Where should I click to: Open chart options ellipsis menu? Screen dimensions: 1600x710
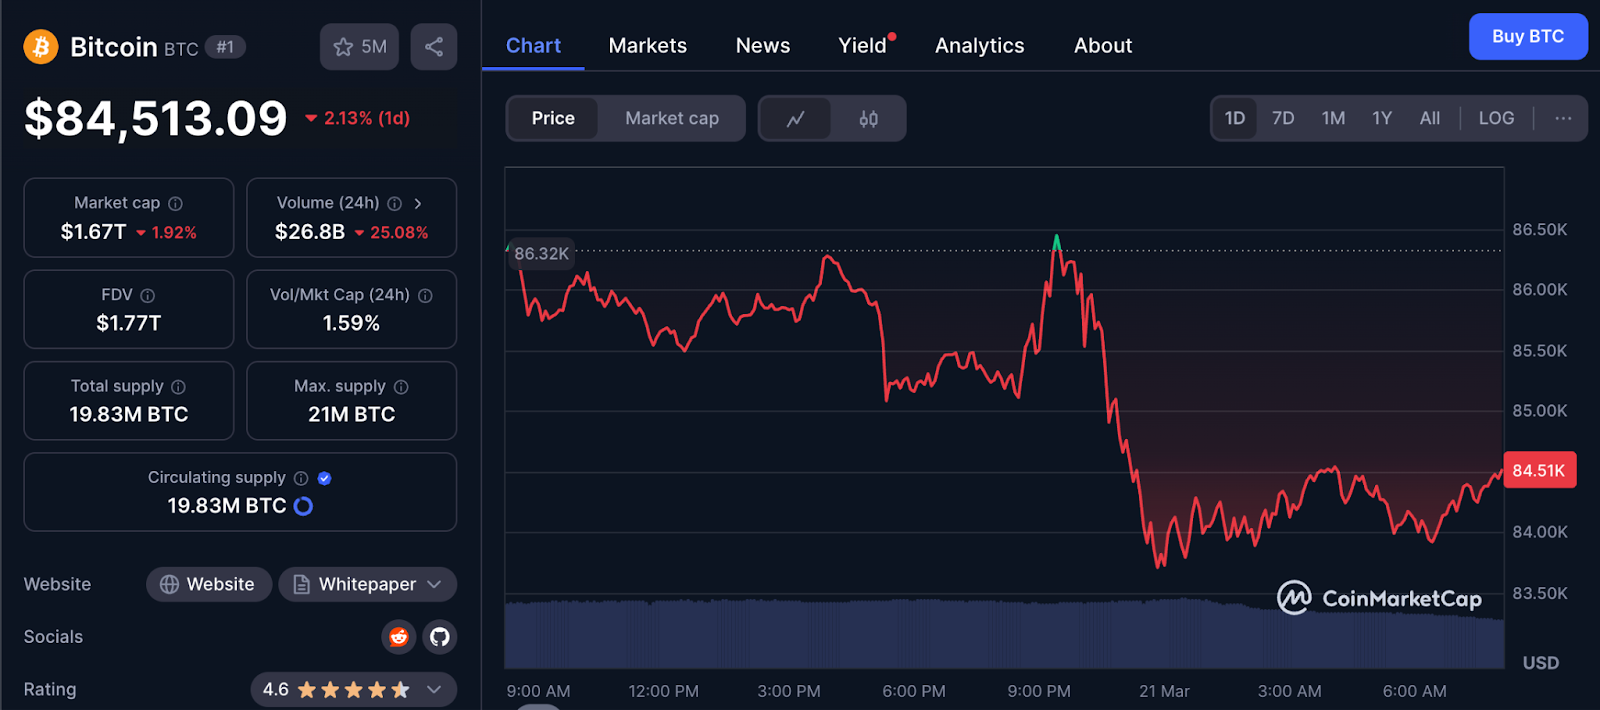click(x=1563, y=118)
